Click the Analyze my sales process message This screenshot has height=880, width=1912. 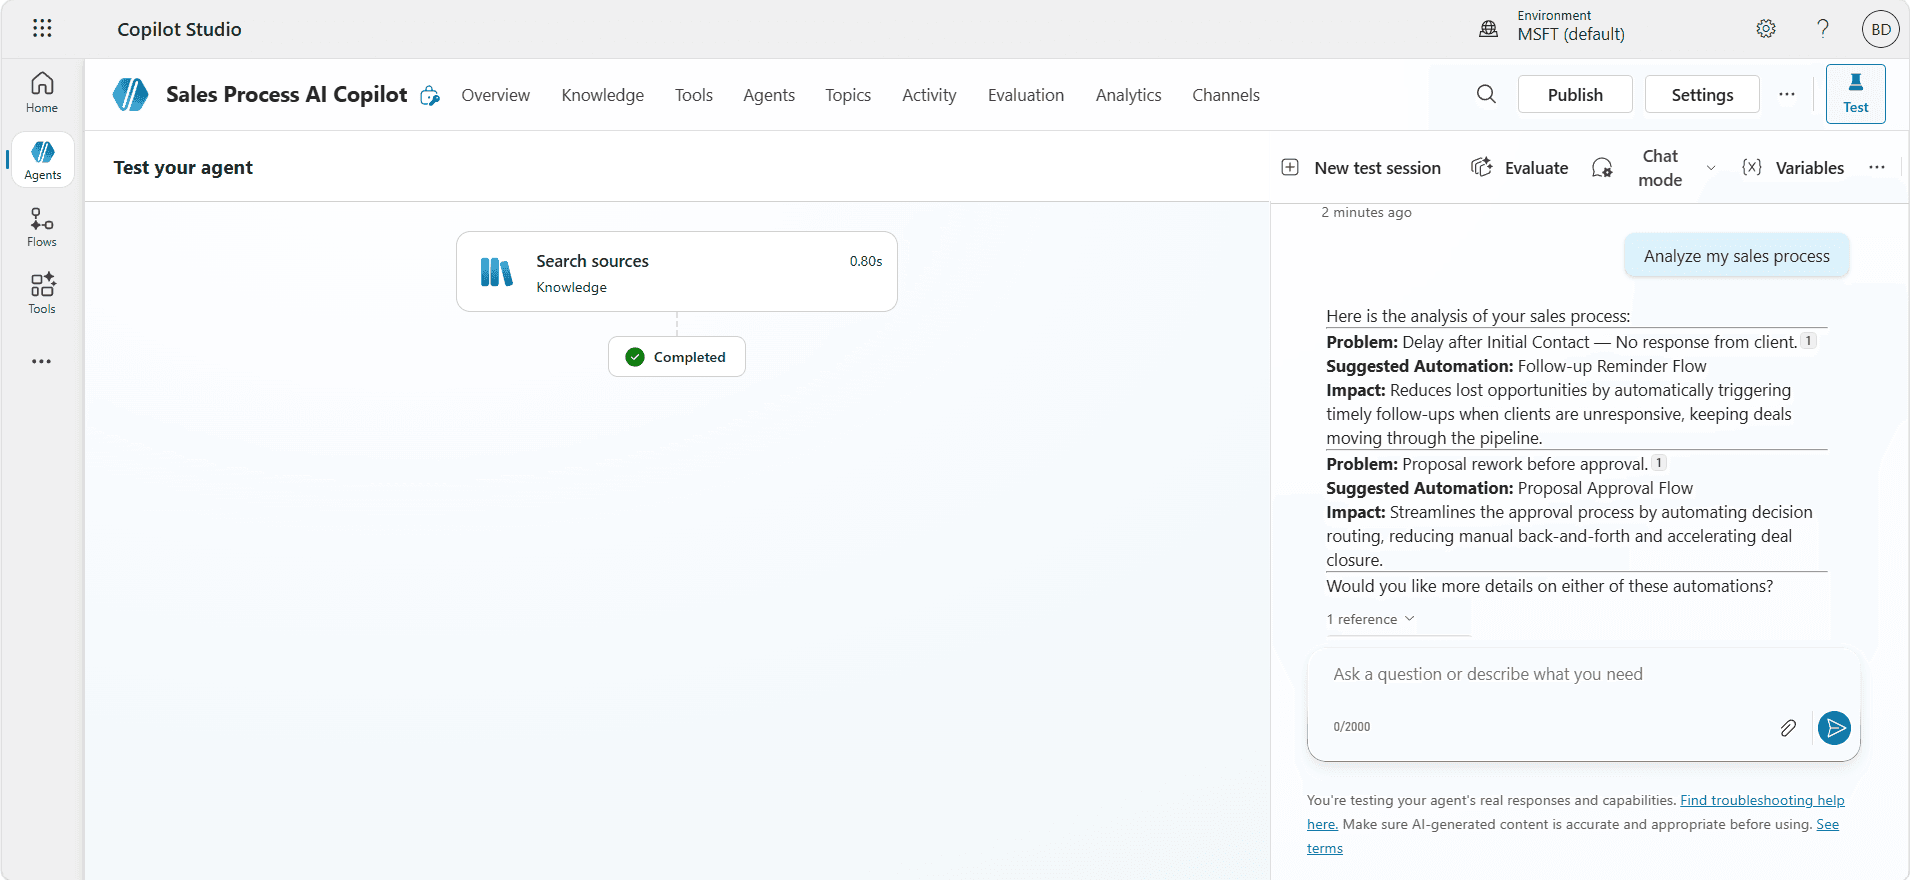(1737, 256)
